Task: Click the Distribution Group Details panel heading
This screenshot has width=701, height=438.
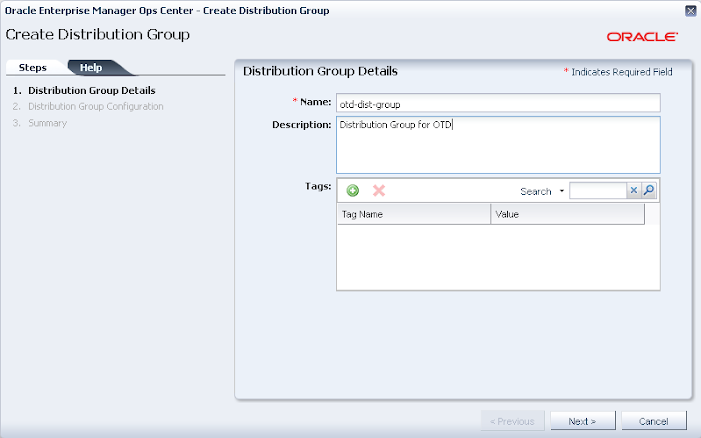Action: 320,71
